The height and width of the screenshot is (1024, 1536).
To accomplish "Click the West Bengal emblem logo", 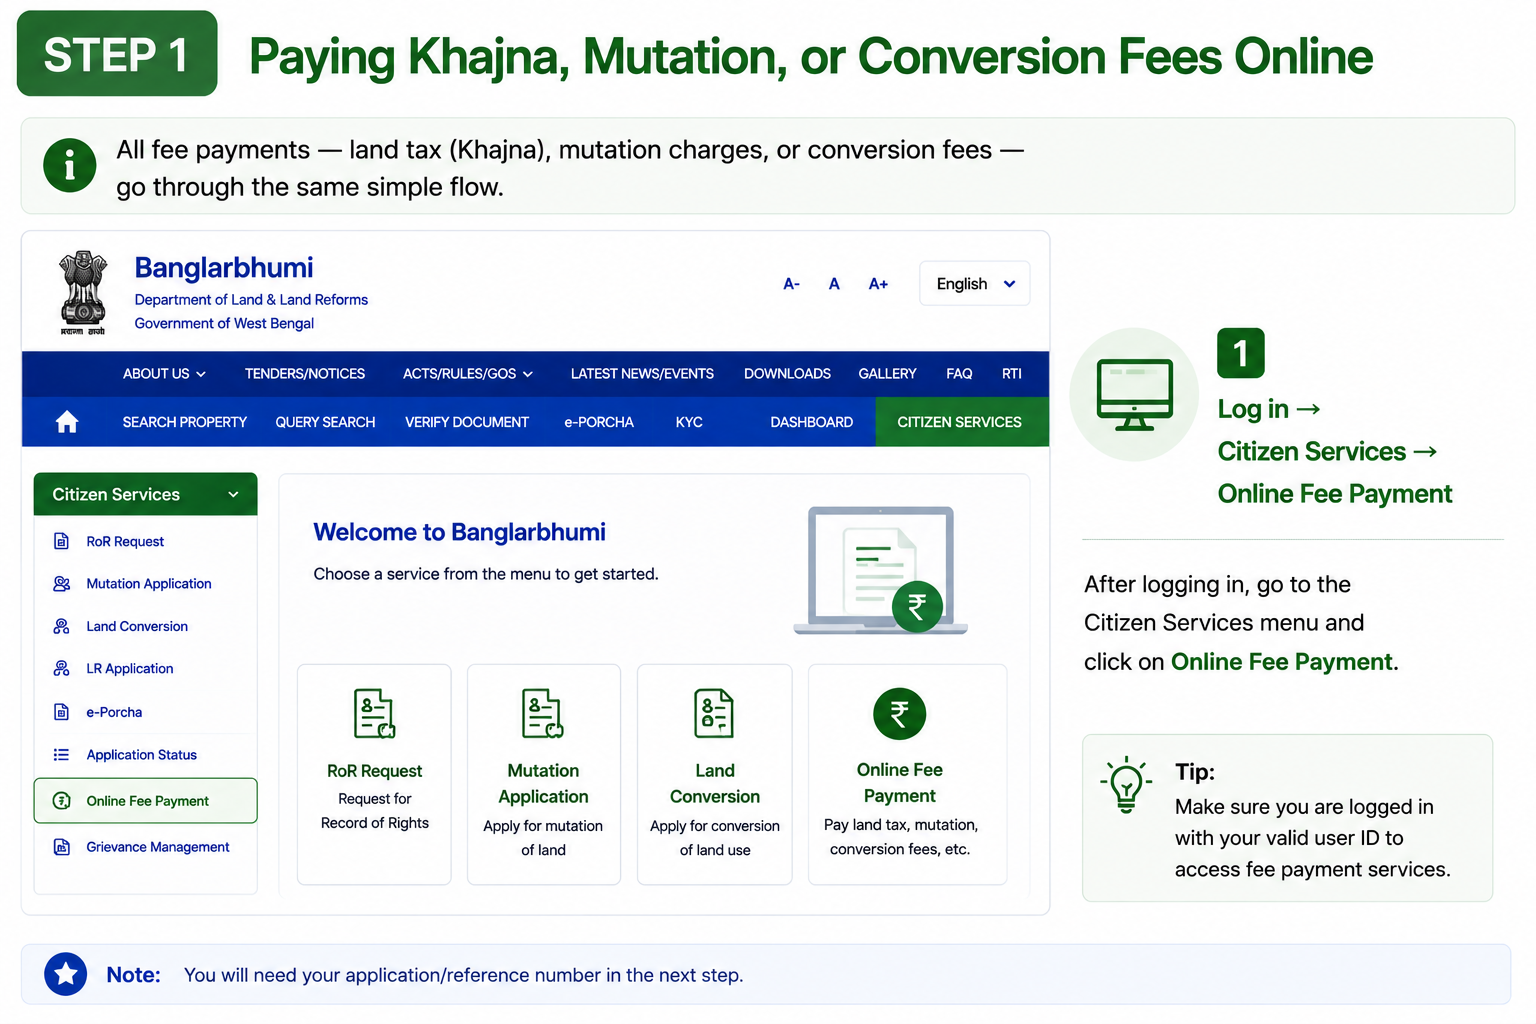I will tap(83, 292).
